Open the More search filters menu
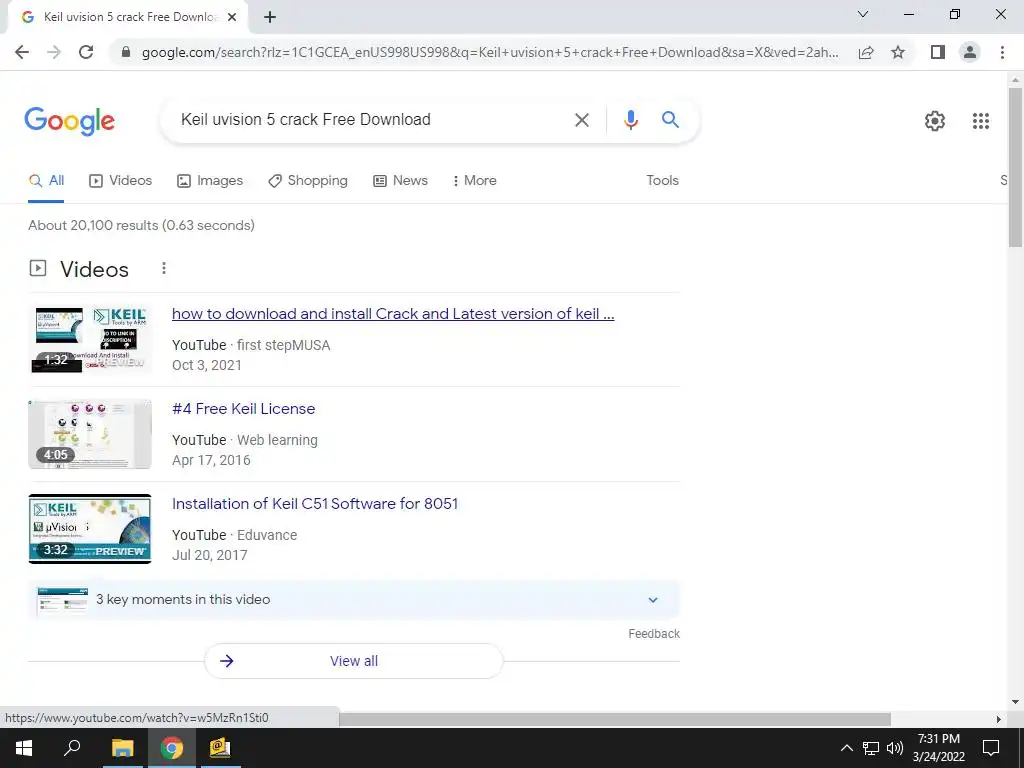1024x768 pixels. (x=475, y=181)
